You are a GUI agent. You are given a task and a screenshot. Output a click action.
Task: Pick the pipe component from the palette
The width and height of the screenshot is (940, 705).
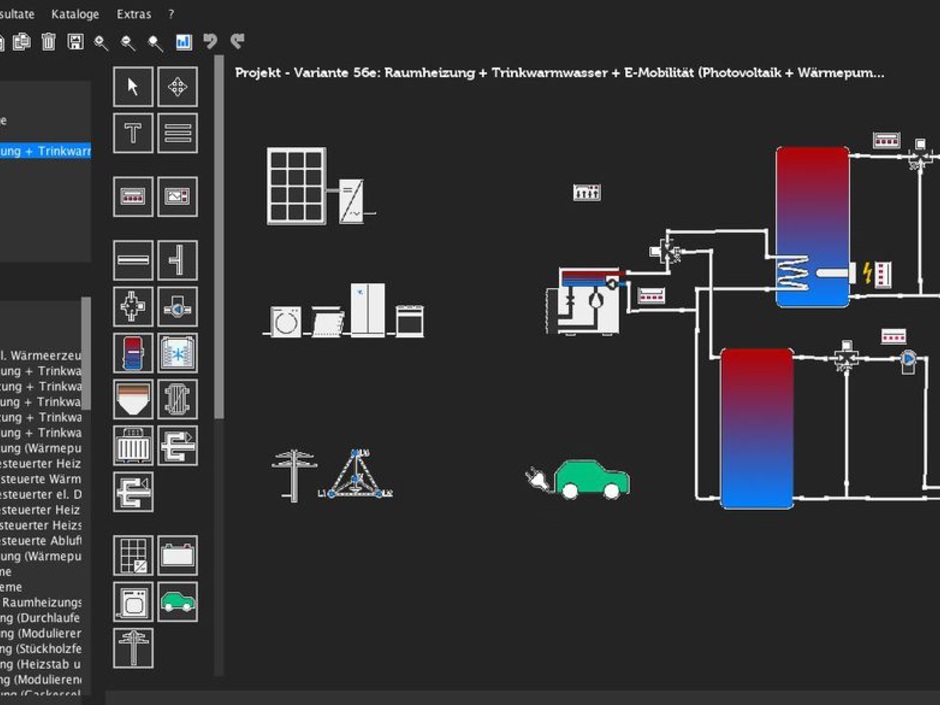click(x=133, y=260)
